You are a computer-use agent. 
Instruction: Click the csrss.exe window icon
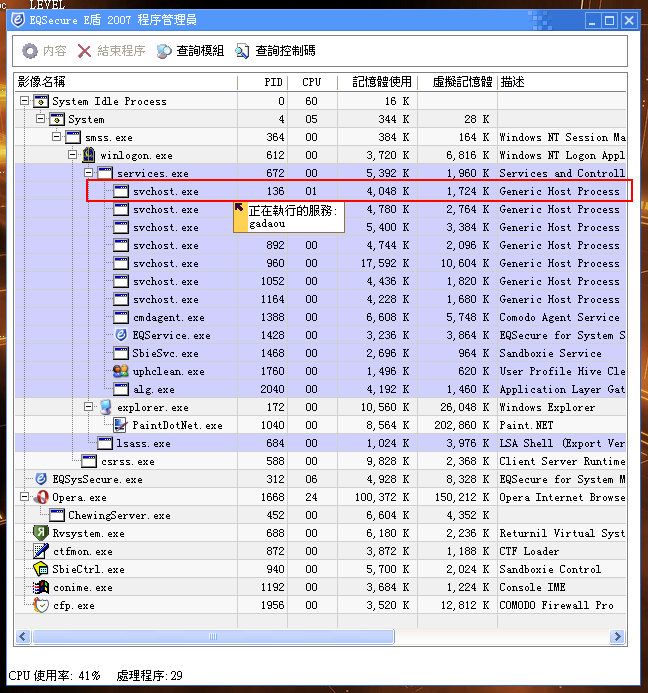[x=89, y=461]
